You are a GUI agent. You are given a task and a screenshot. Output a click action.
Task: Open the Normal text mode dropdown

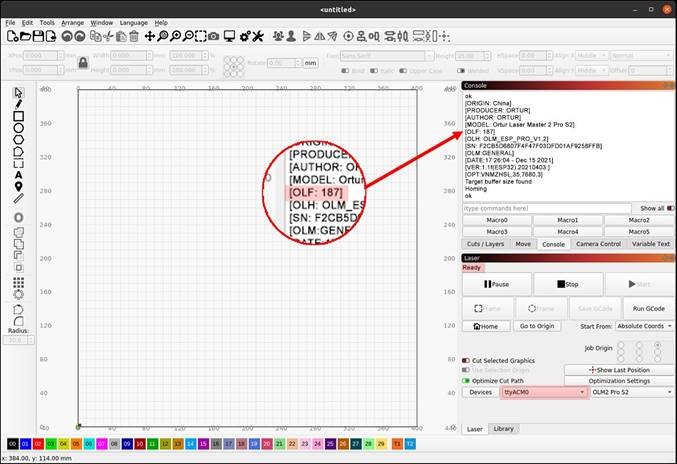tap(641, 56)
